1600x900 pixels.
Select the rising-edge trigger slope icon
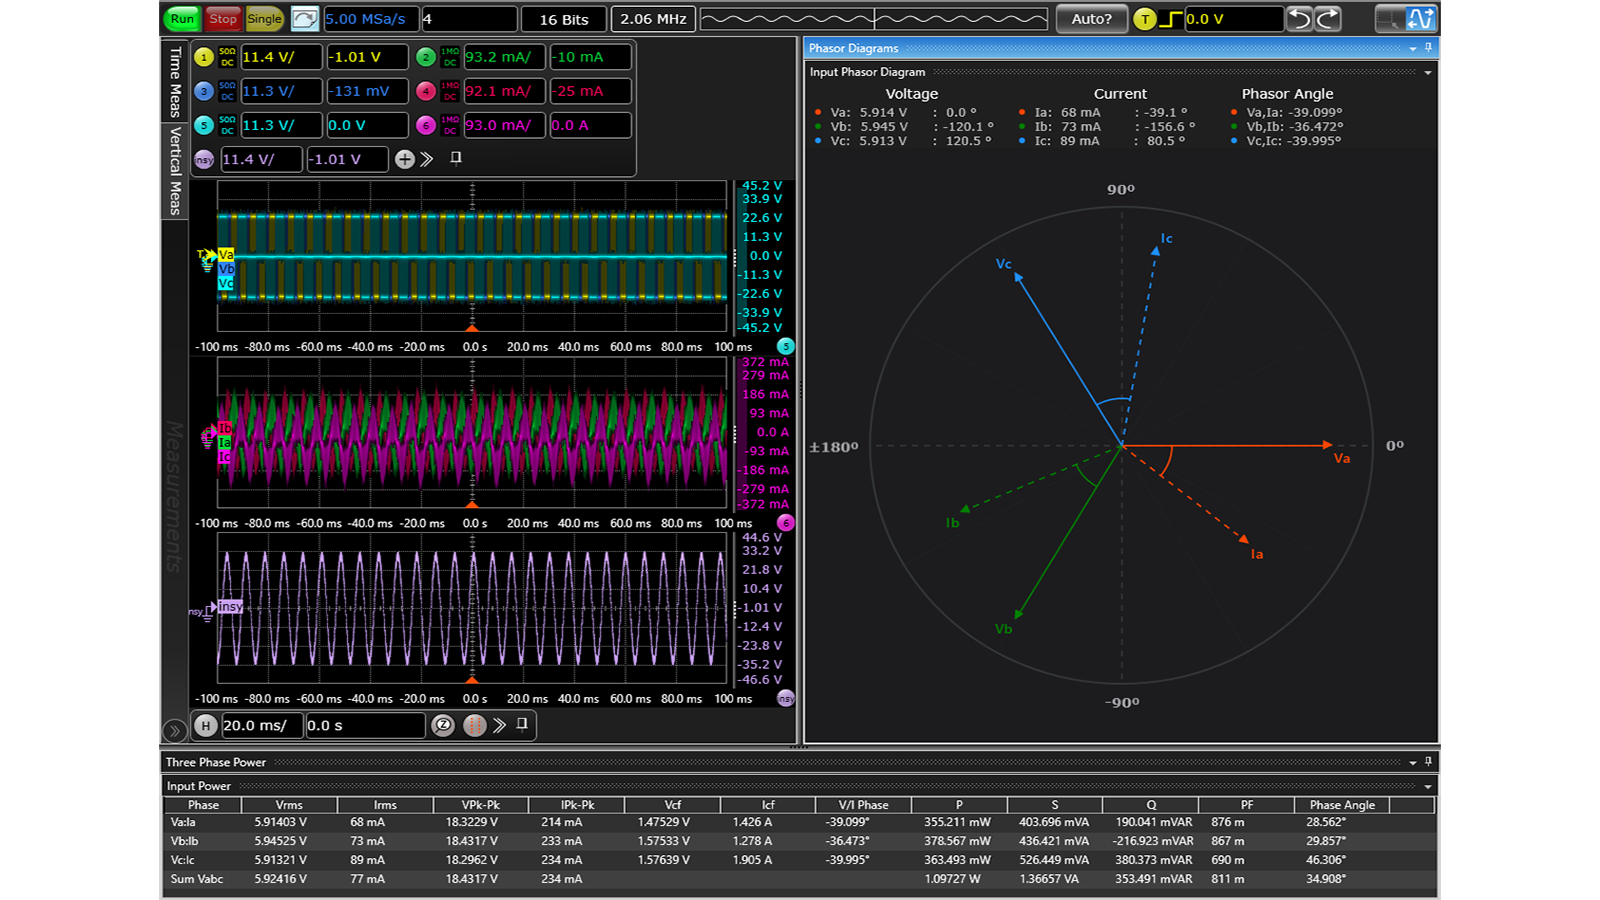pyautogui.click(x=1169, y=18)
